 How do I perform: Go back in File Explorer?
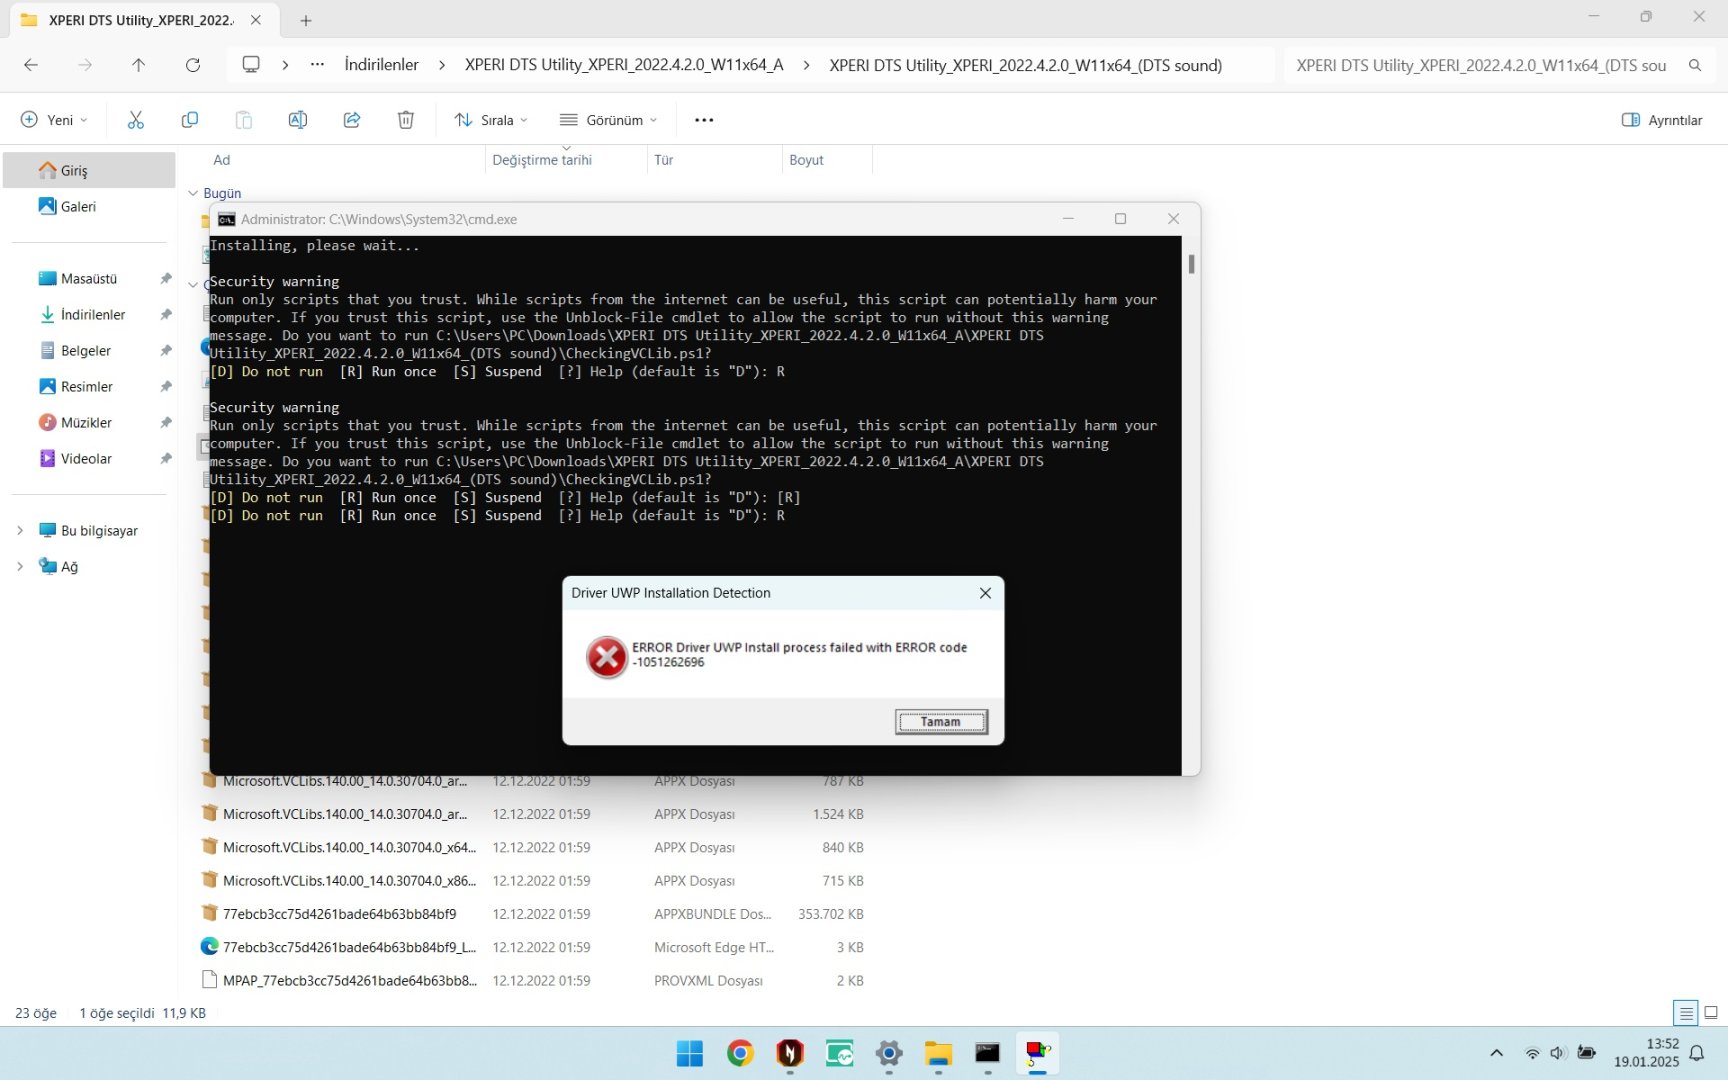[31, 65]
